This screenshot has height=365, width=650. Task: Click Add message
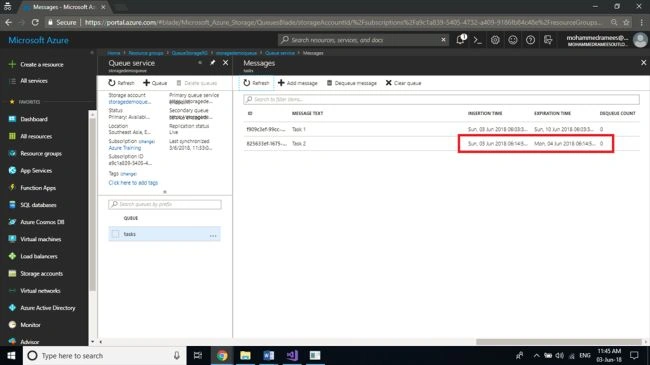(298, 83)
